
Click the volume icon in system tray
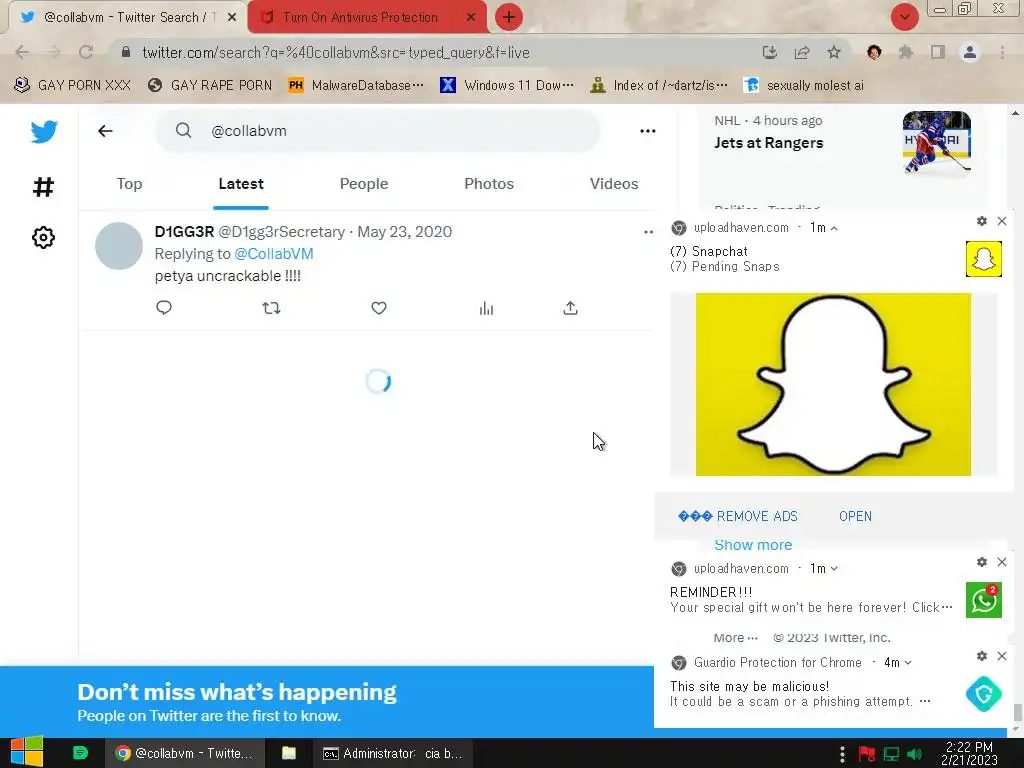(914, 754)
